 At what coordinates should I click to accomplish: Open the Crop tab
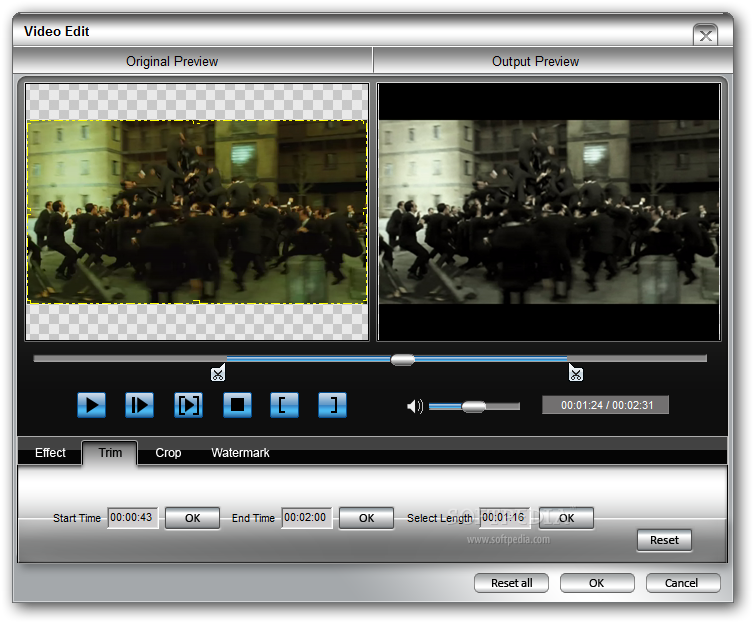pos(168,453)
